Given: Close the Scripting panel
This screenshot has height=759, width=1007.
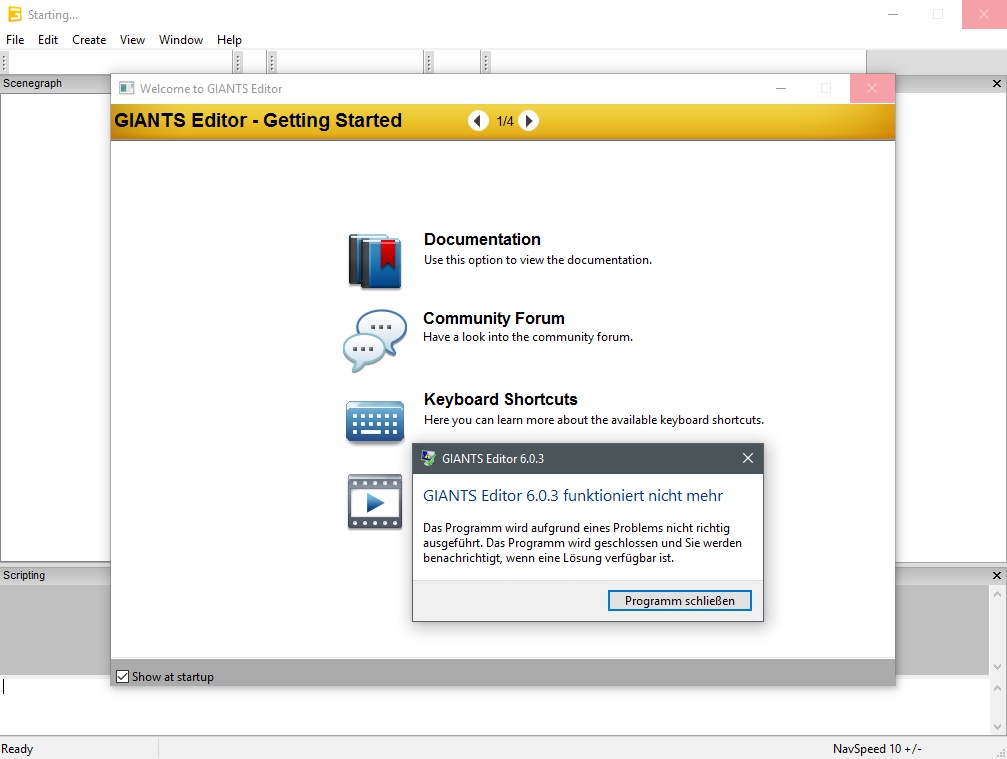Looking at the screenshot, I should 997,575.
